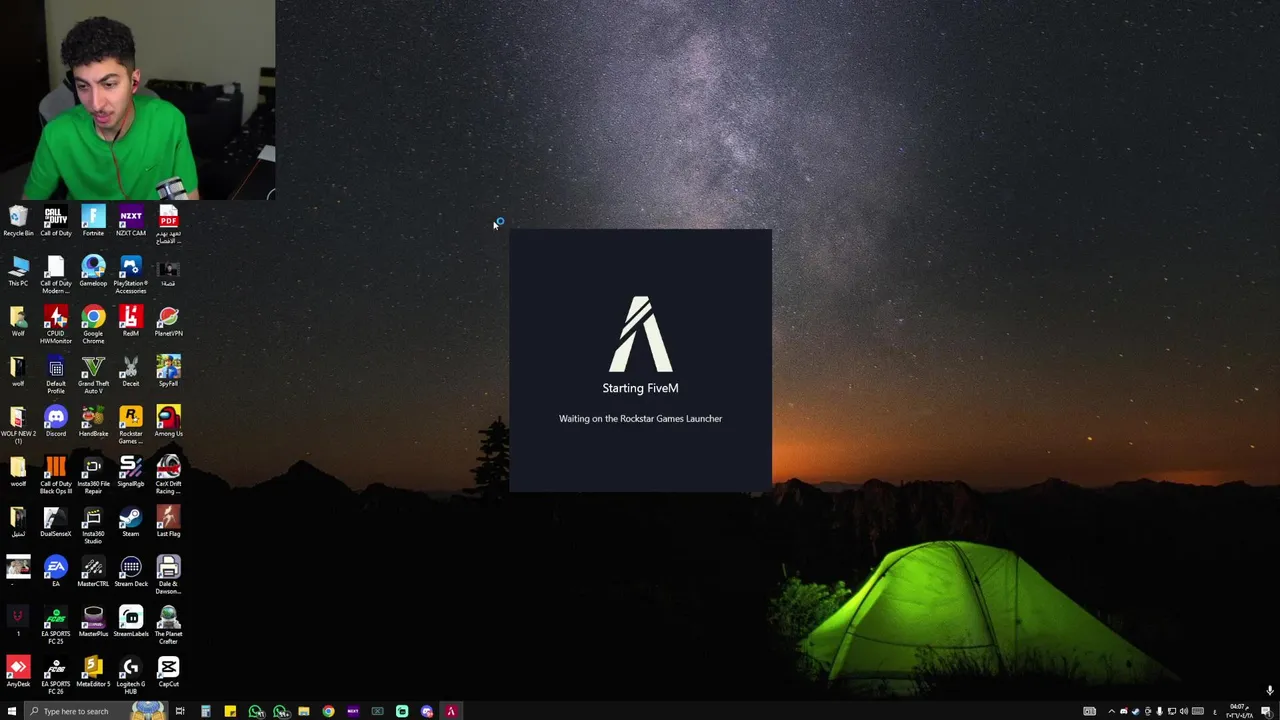Open the WOLF NEW 2 folder

(x=18, y=425)
